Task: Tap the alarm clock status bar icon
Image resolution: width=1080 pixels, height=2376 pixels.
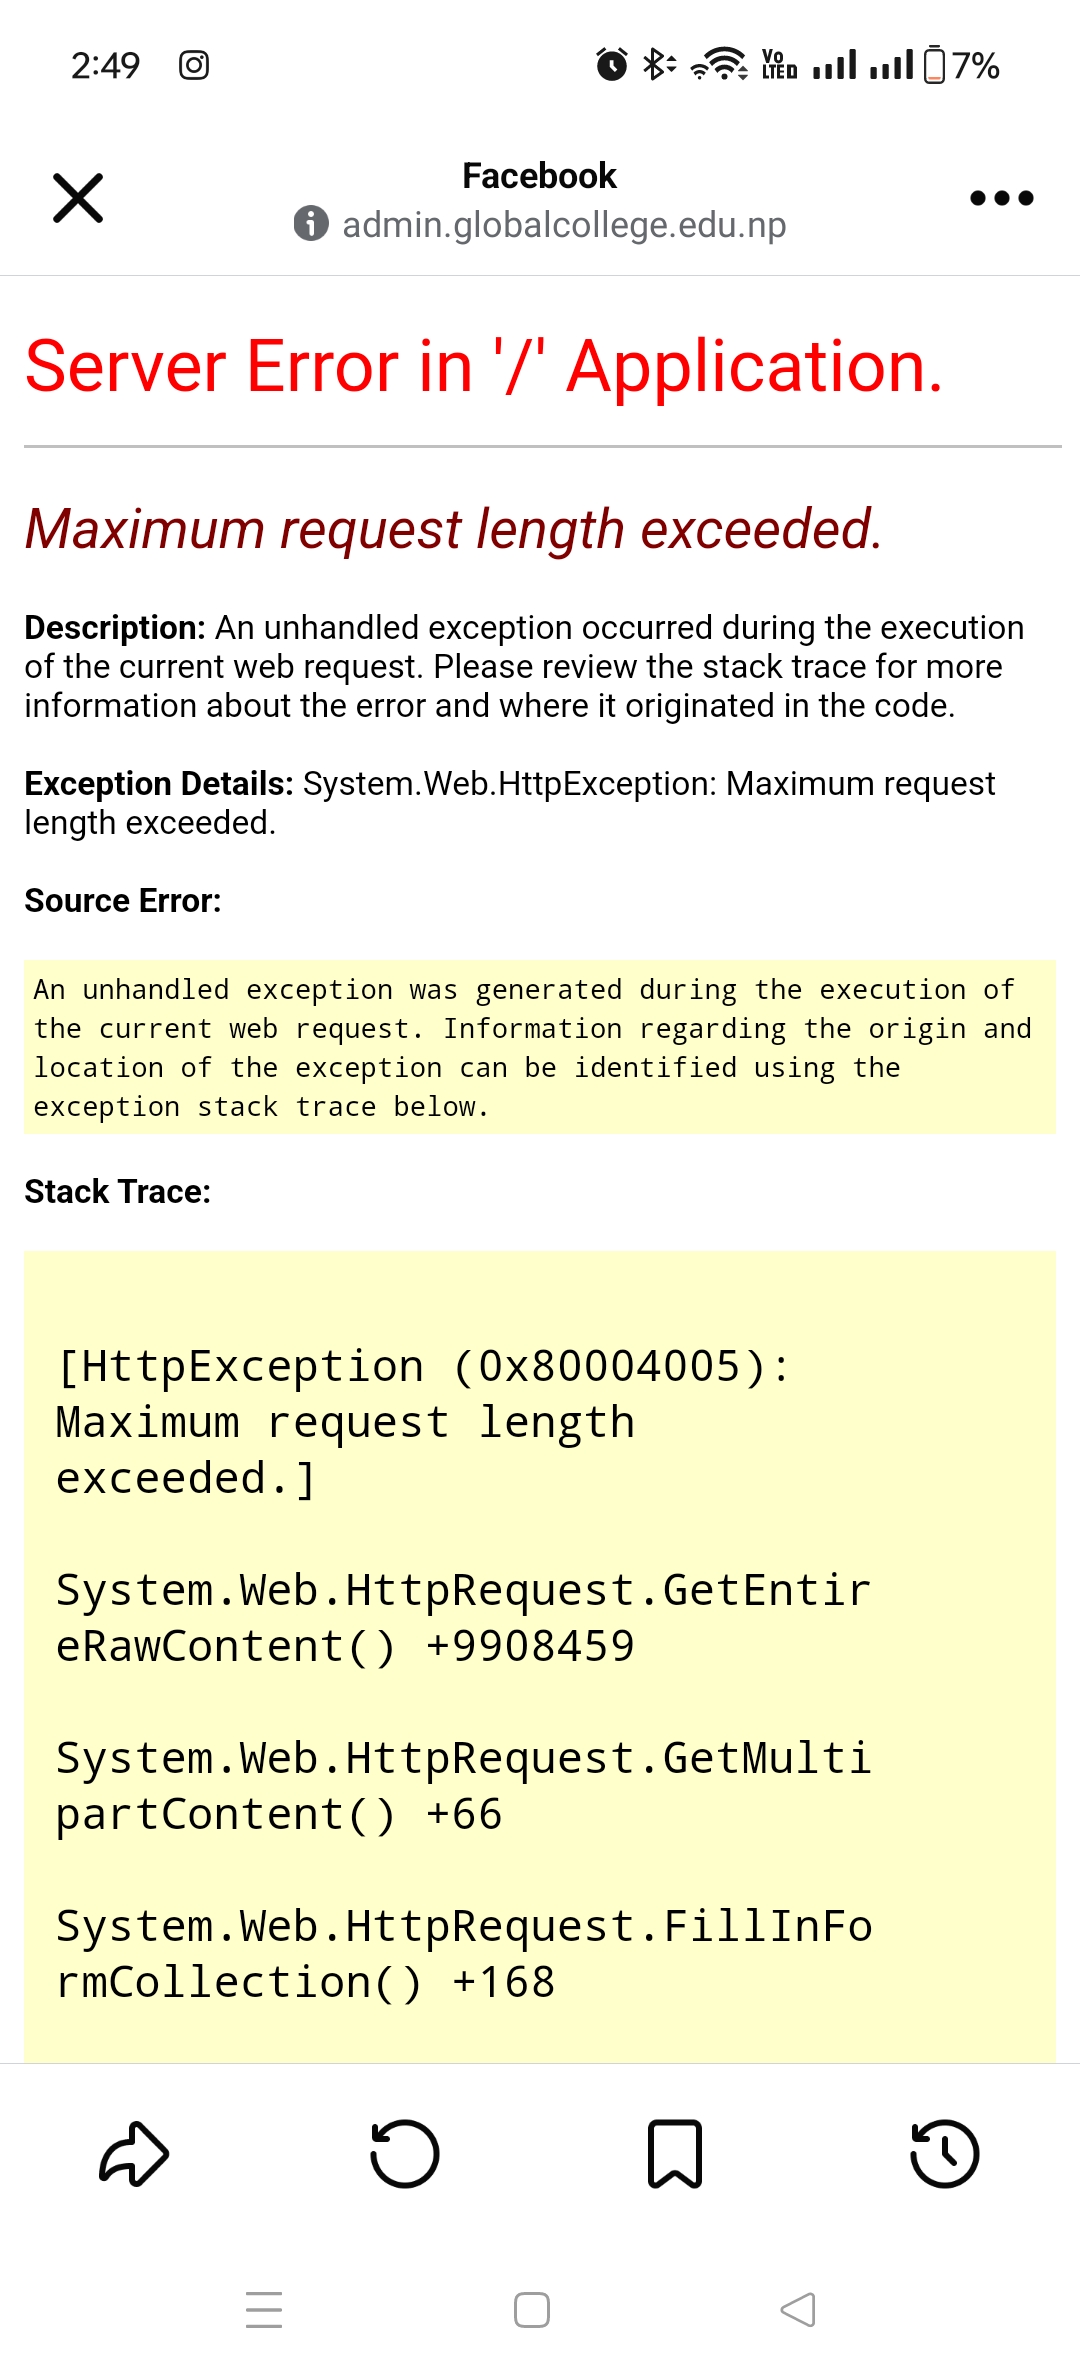Action: pyautogui.click(x=612, y=65)
